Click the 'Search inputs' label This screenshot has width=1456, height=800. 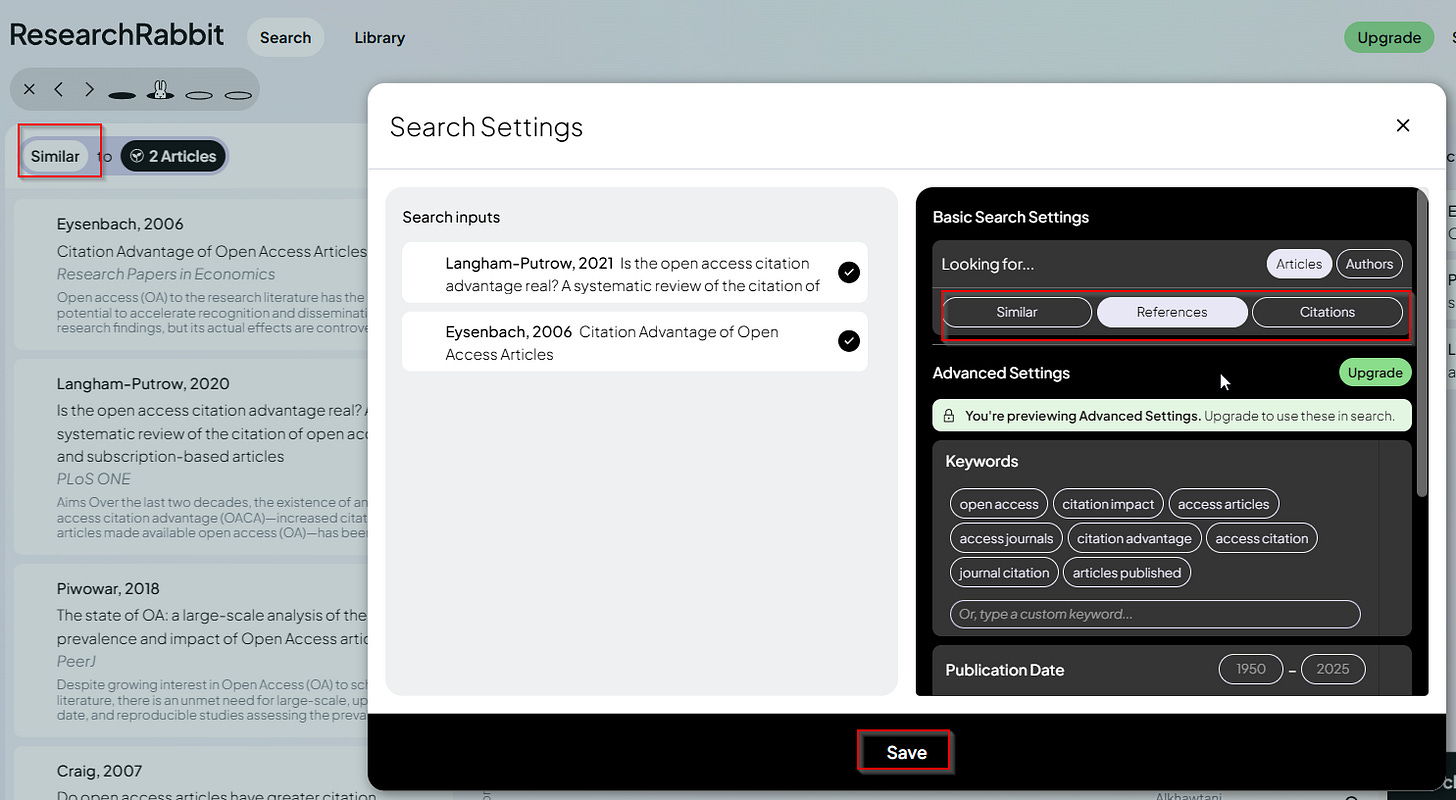(451, 217)
